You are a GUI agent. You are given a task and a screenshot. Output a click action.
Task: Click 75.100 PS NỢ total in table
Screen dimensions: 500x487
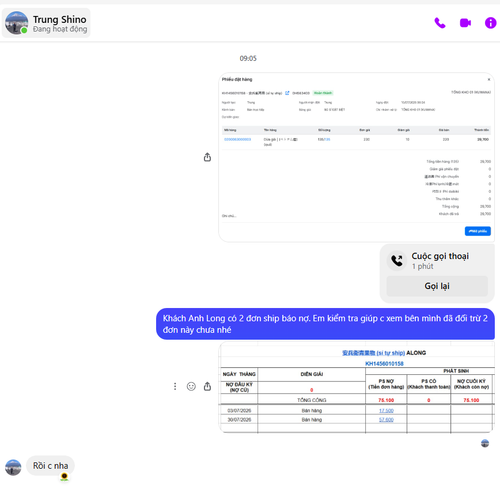pyautogui.click(x=386, y=400)
